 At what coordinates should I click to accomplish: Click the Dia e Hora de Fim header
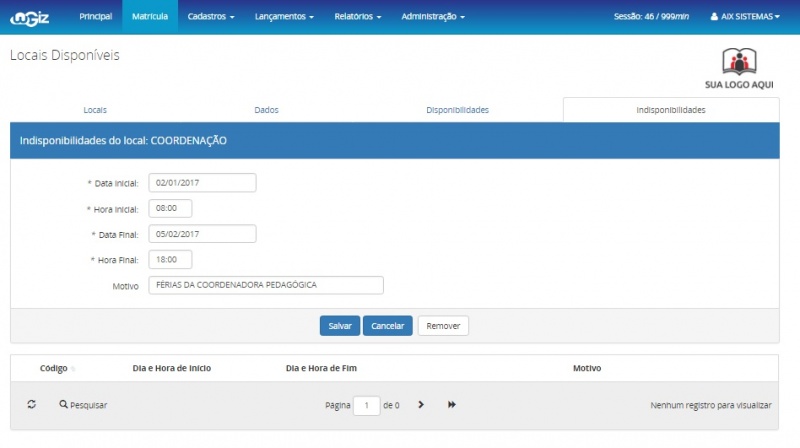[321, 368]
